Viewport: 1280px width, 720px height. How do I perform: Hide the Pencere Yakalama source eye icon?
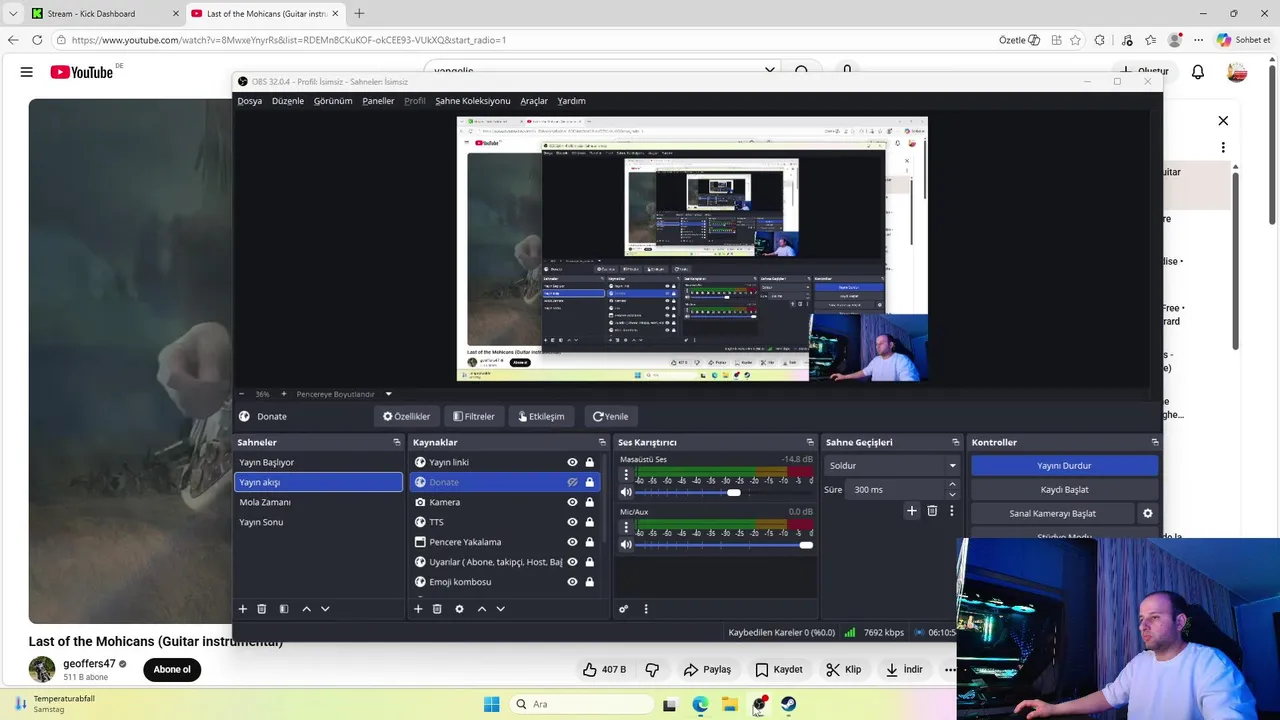(x=572, y=542)
